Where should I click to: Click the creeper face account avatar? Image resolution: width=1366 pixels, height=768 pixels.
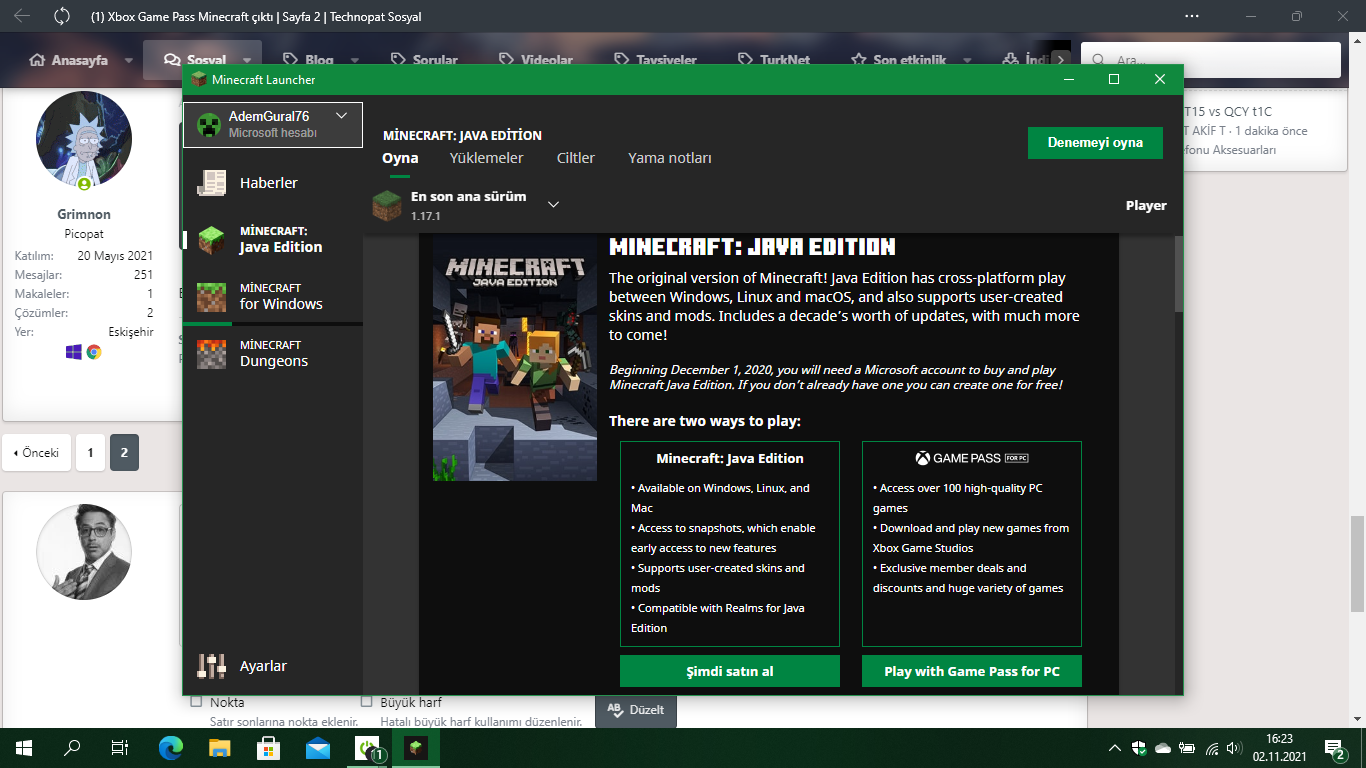click(x=209, y=124)
